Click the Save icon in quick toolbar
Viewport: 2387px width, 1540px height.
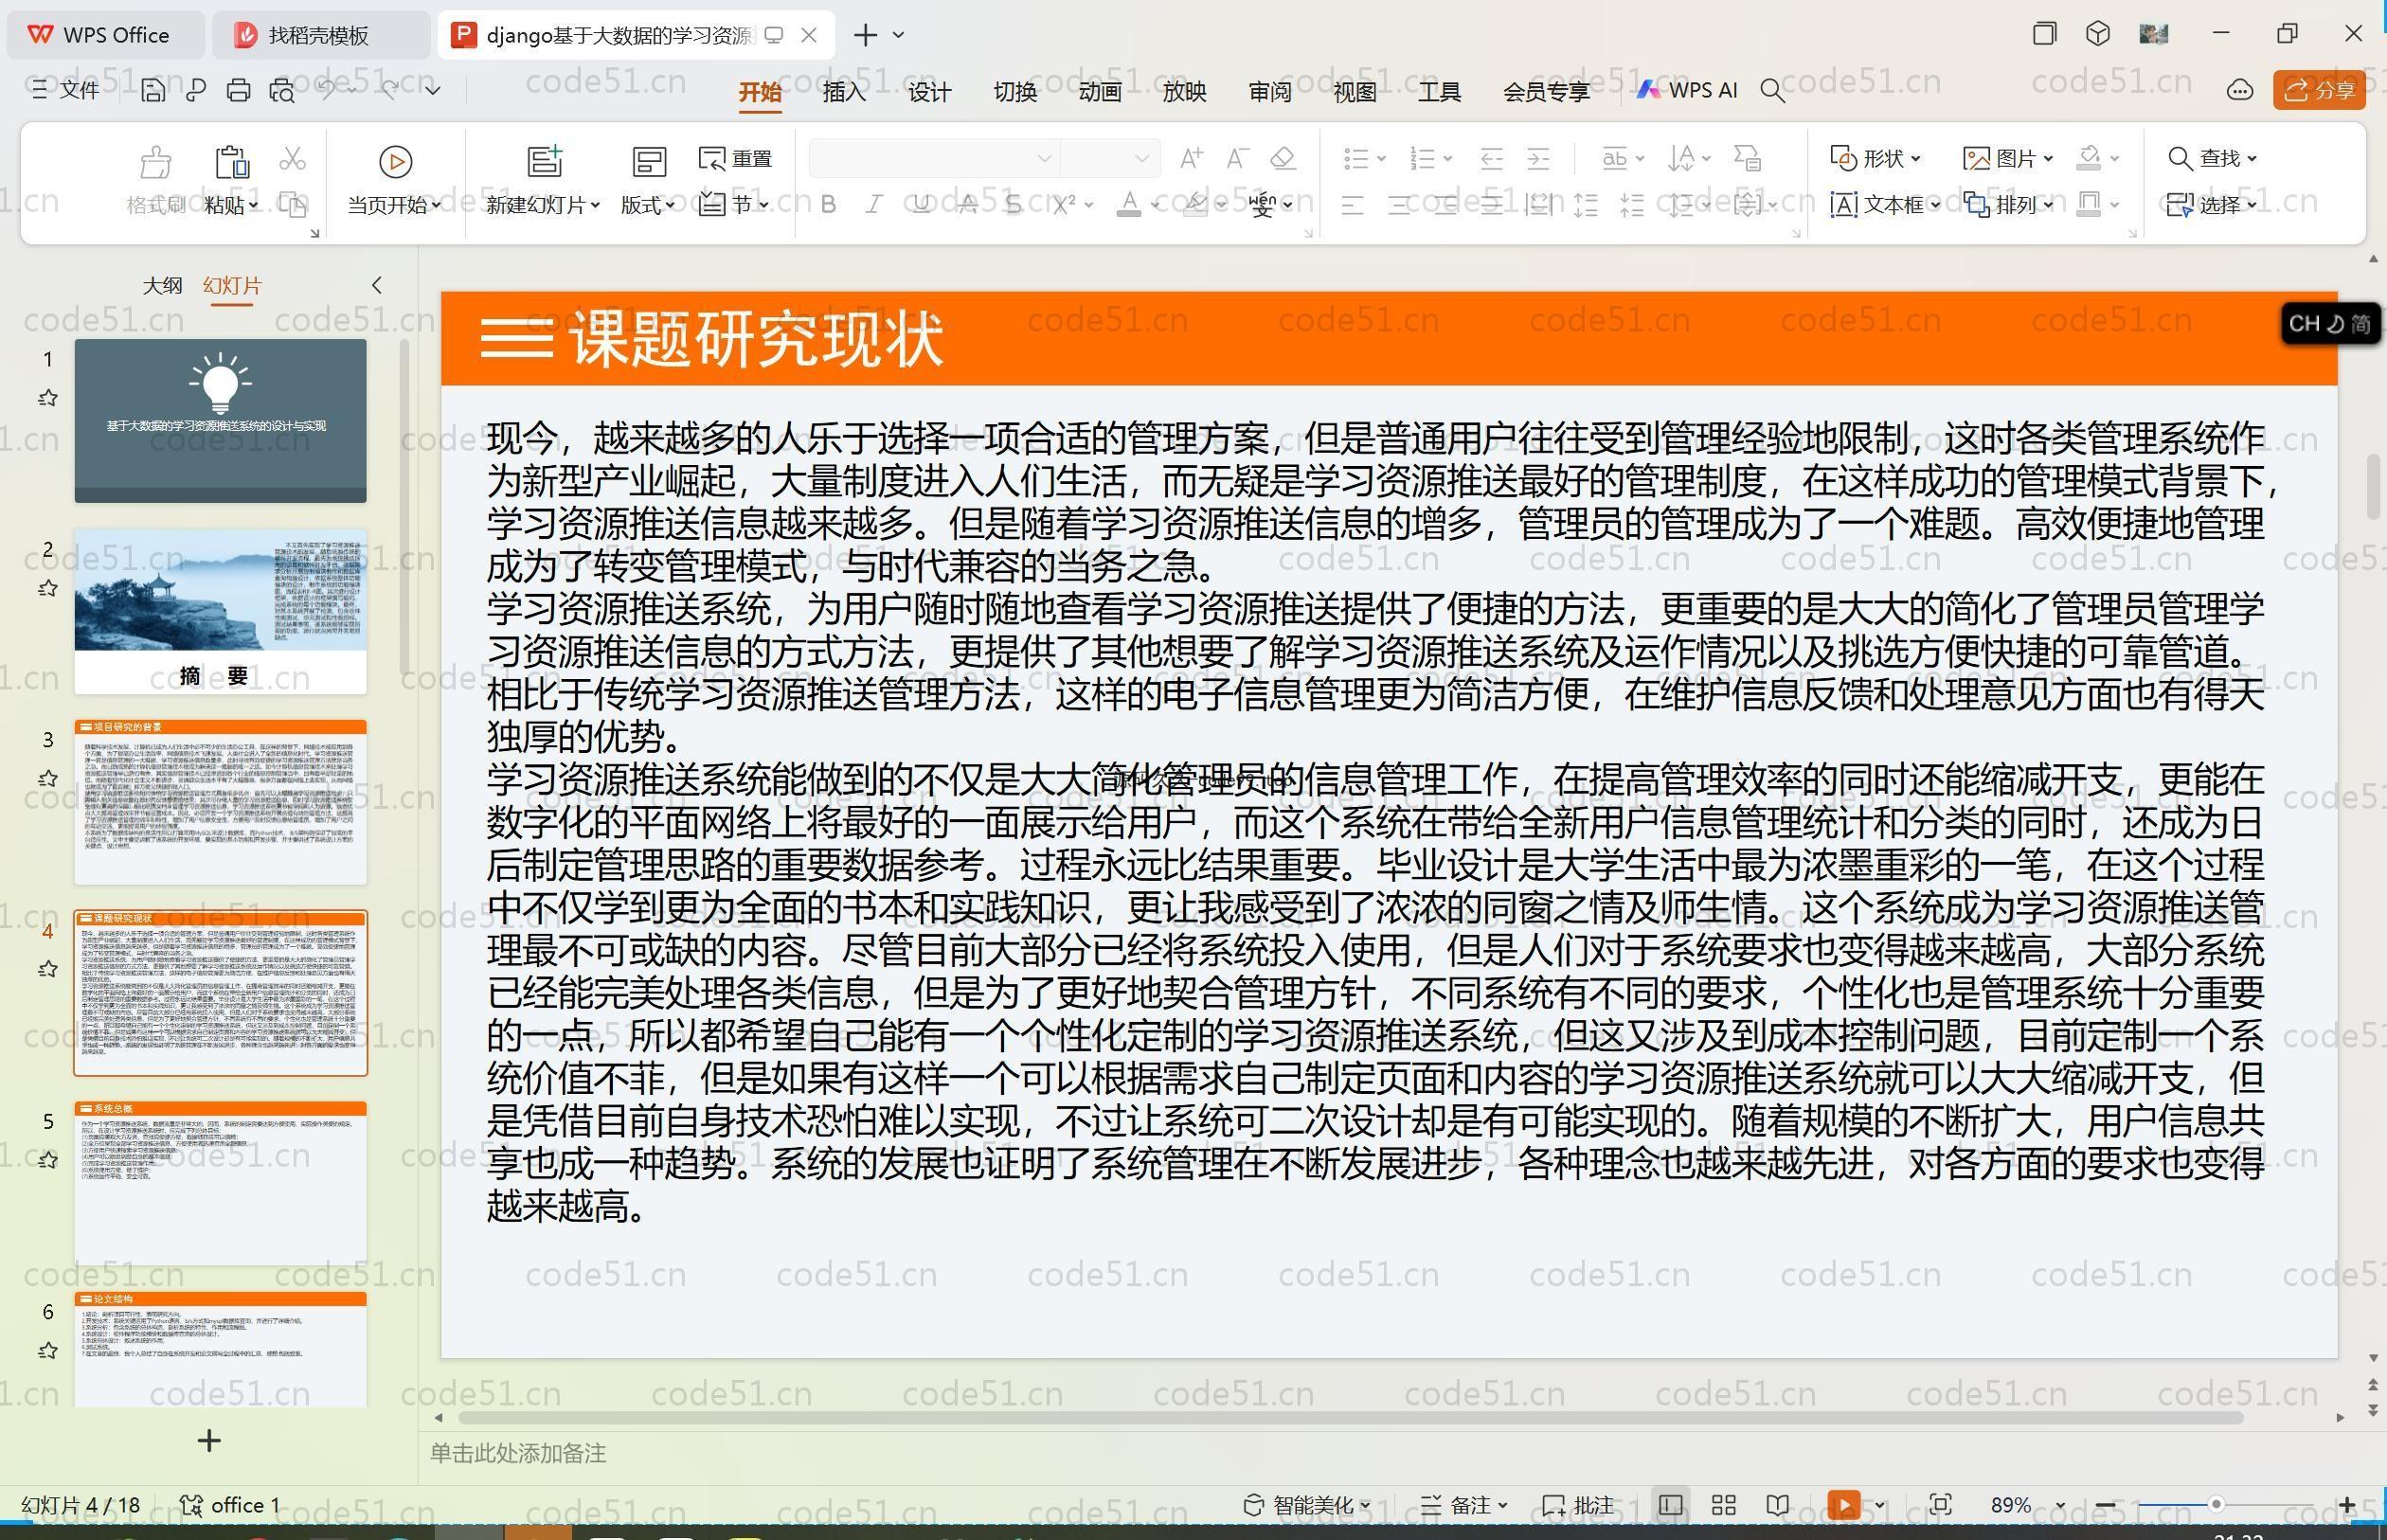click(153, 91)
